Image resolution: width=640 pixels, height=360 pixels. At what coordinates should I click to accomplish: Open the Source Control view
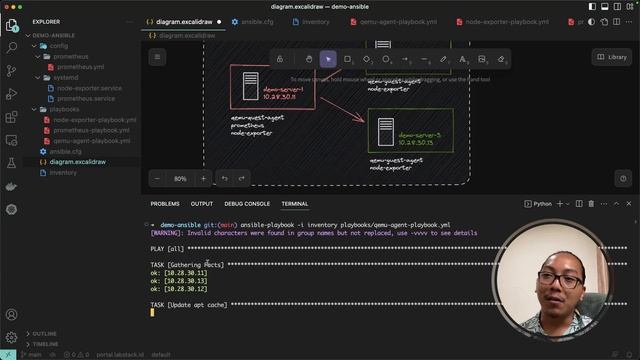pos(11,71)
